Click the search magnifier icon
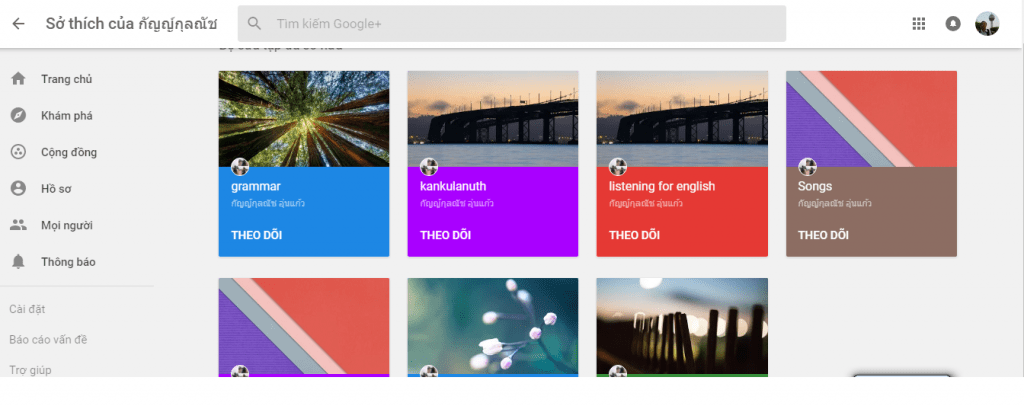 pos(255,24)
